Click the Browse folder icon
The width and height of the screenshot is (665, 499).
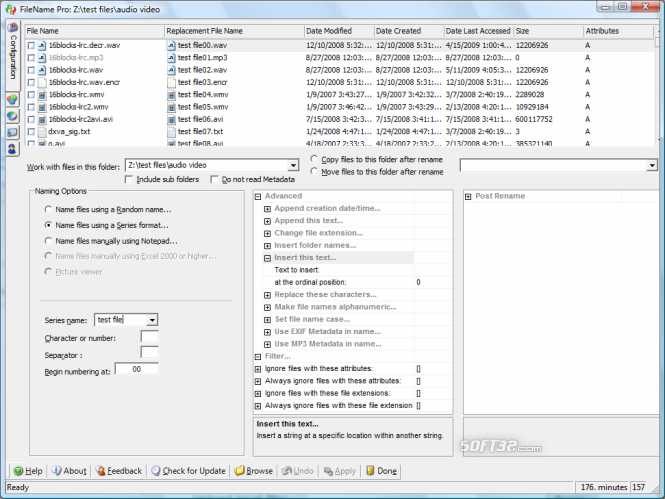tap(240, 471)
